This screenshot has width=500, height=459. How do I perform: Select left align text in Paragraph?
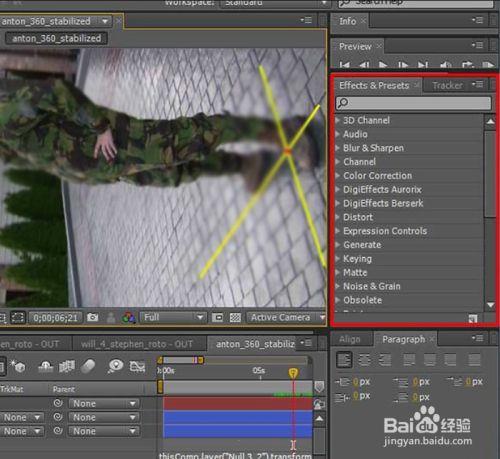[344, 360]
